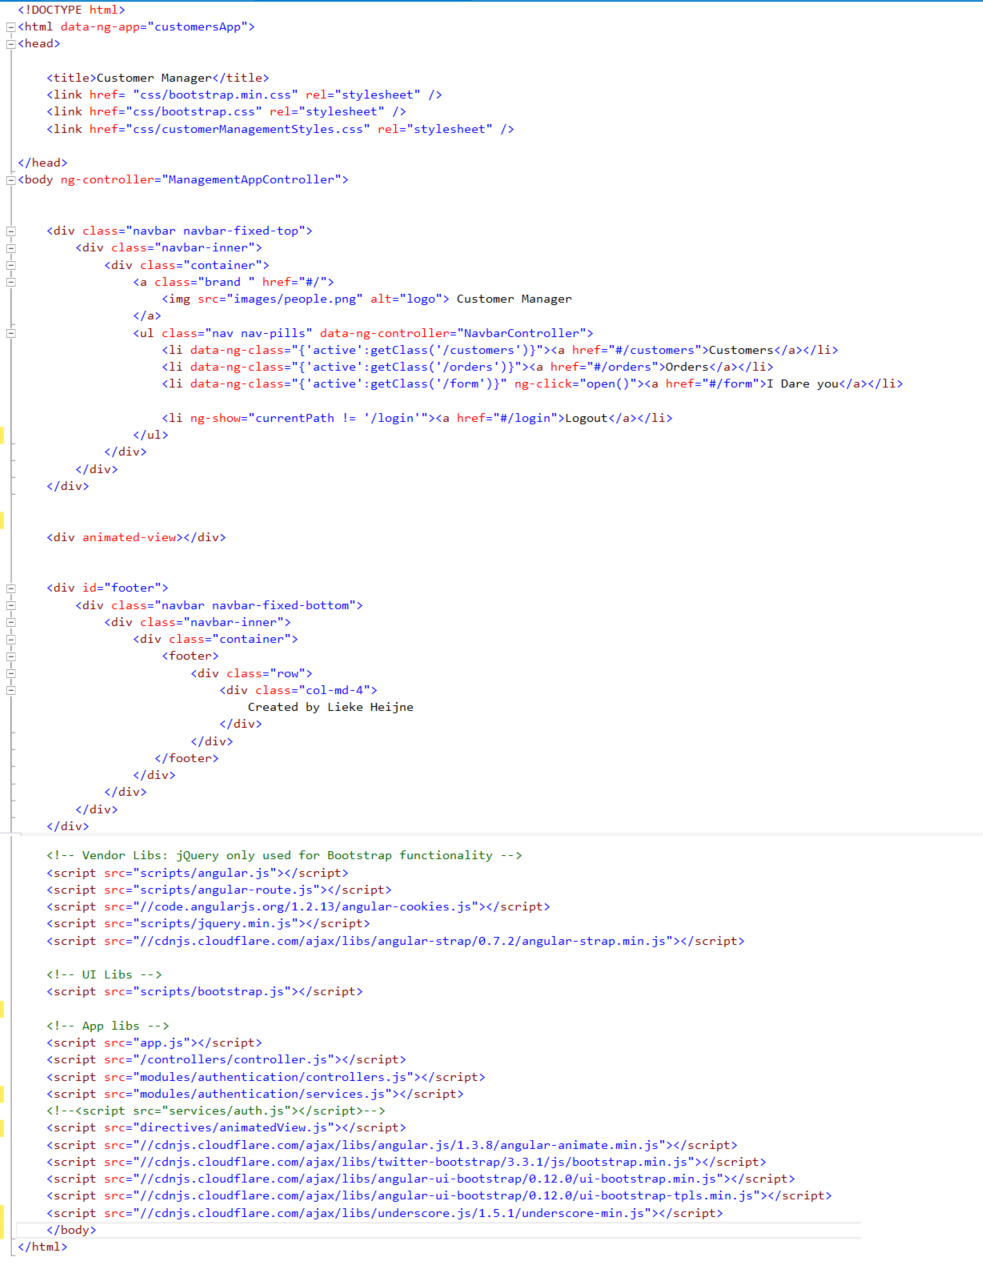Click the angular-strap.min.js script line

click(395, 941)
